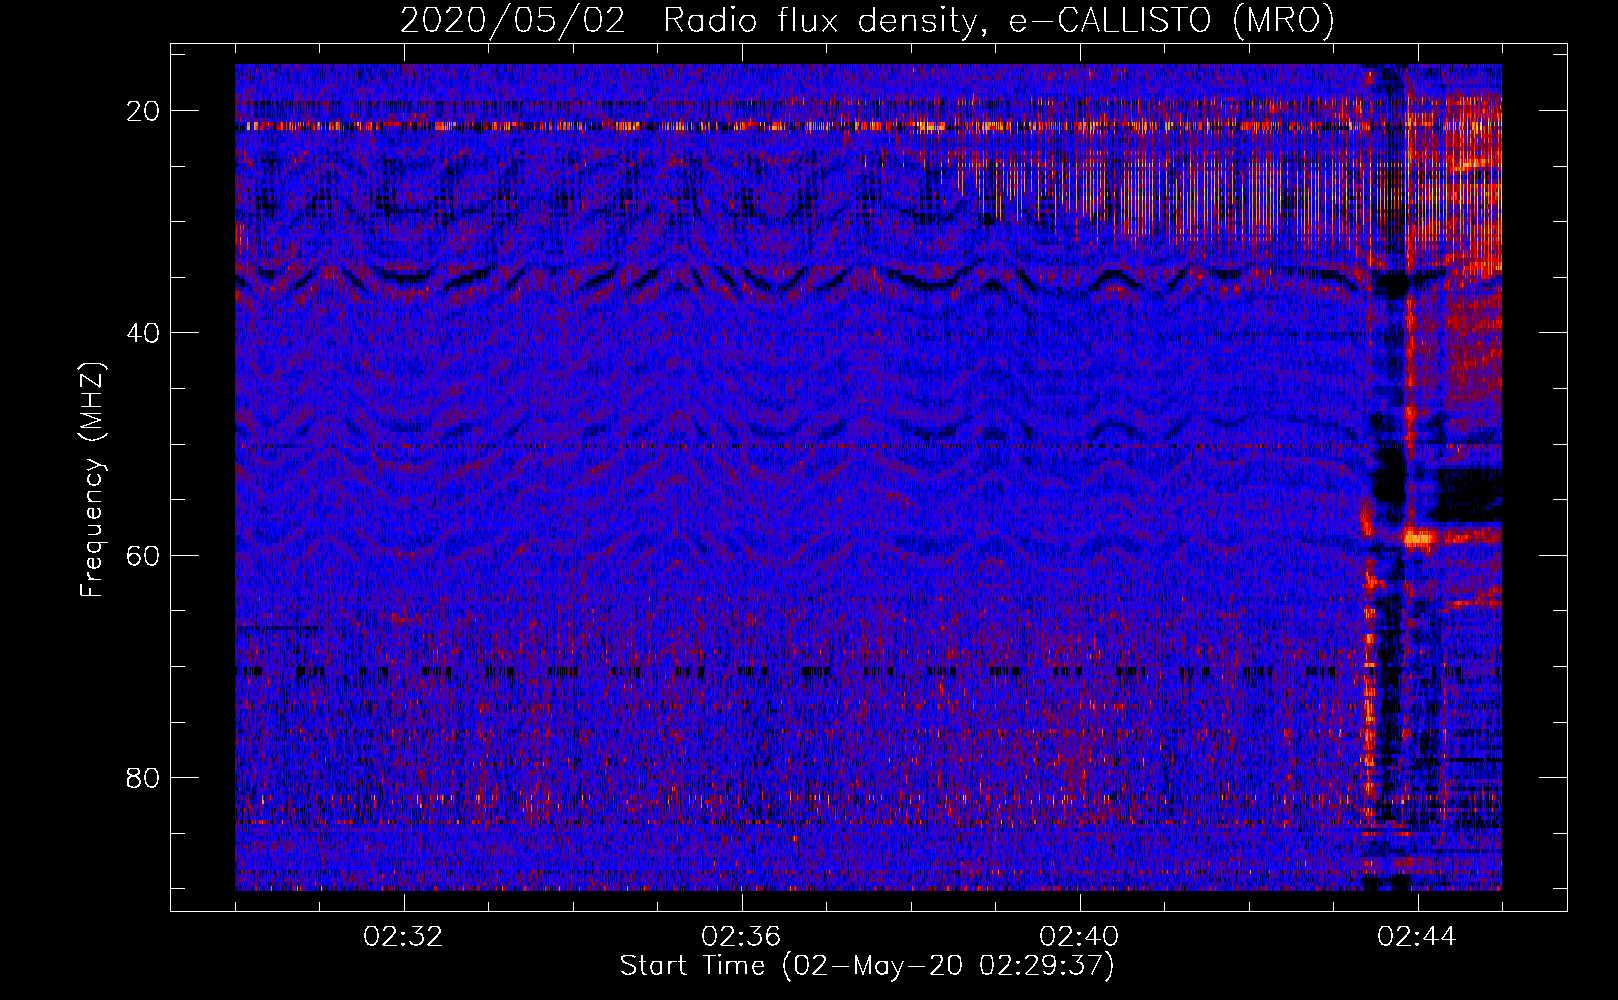The height and width of the screenshot is (1000, 1618).
Task: Click the 02:36 time tick label
Action: (742, 937)
